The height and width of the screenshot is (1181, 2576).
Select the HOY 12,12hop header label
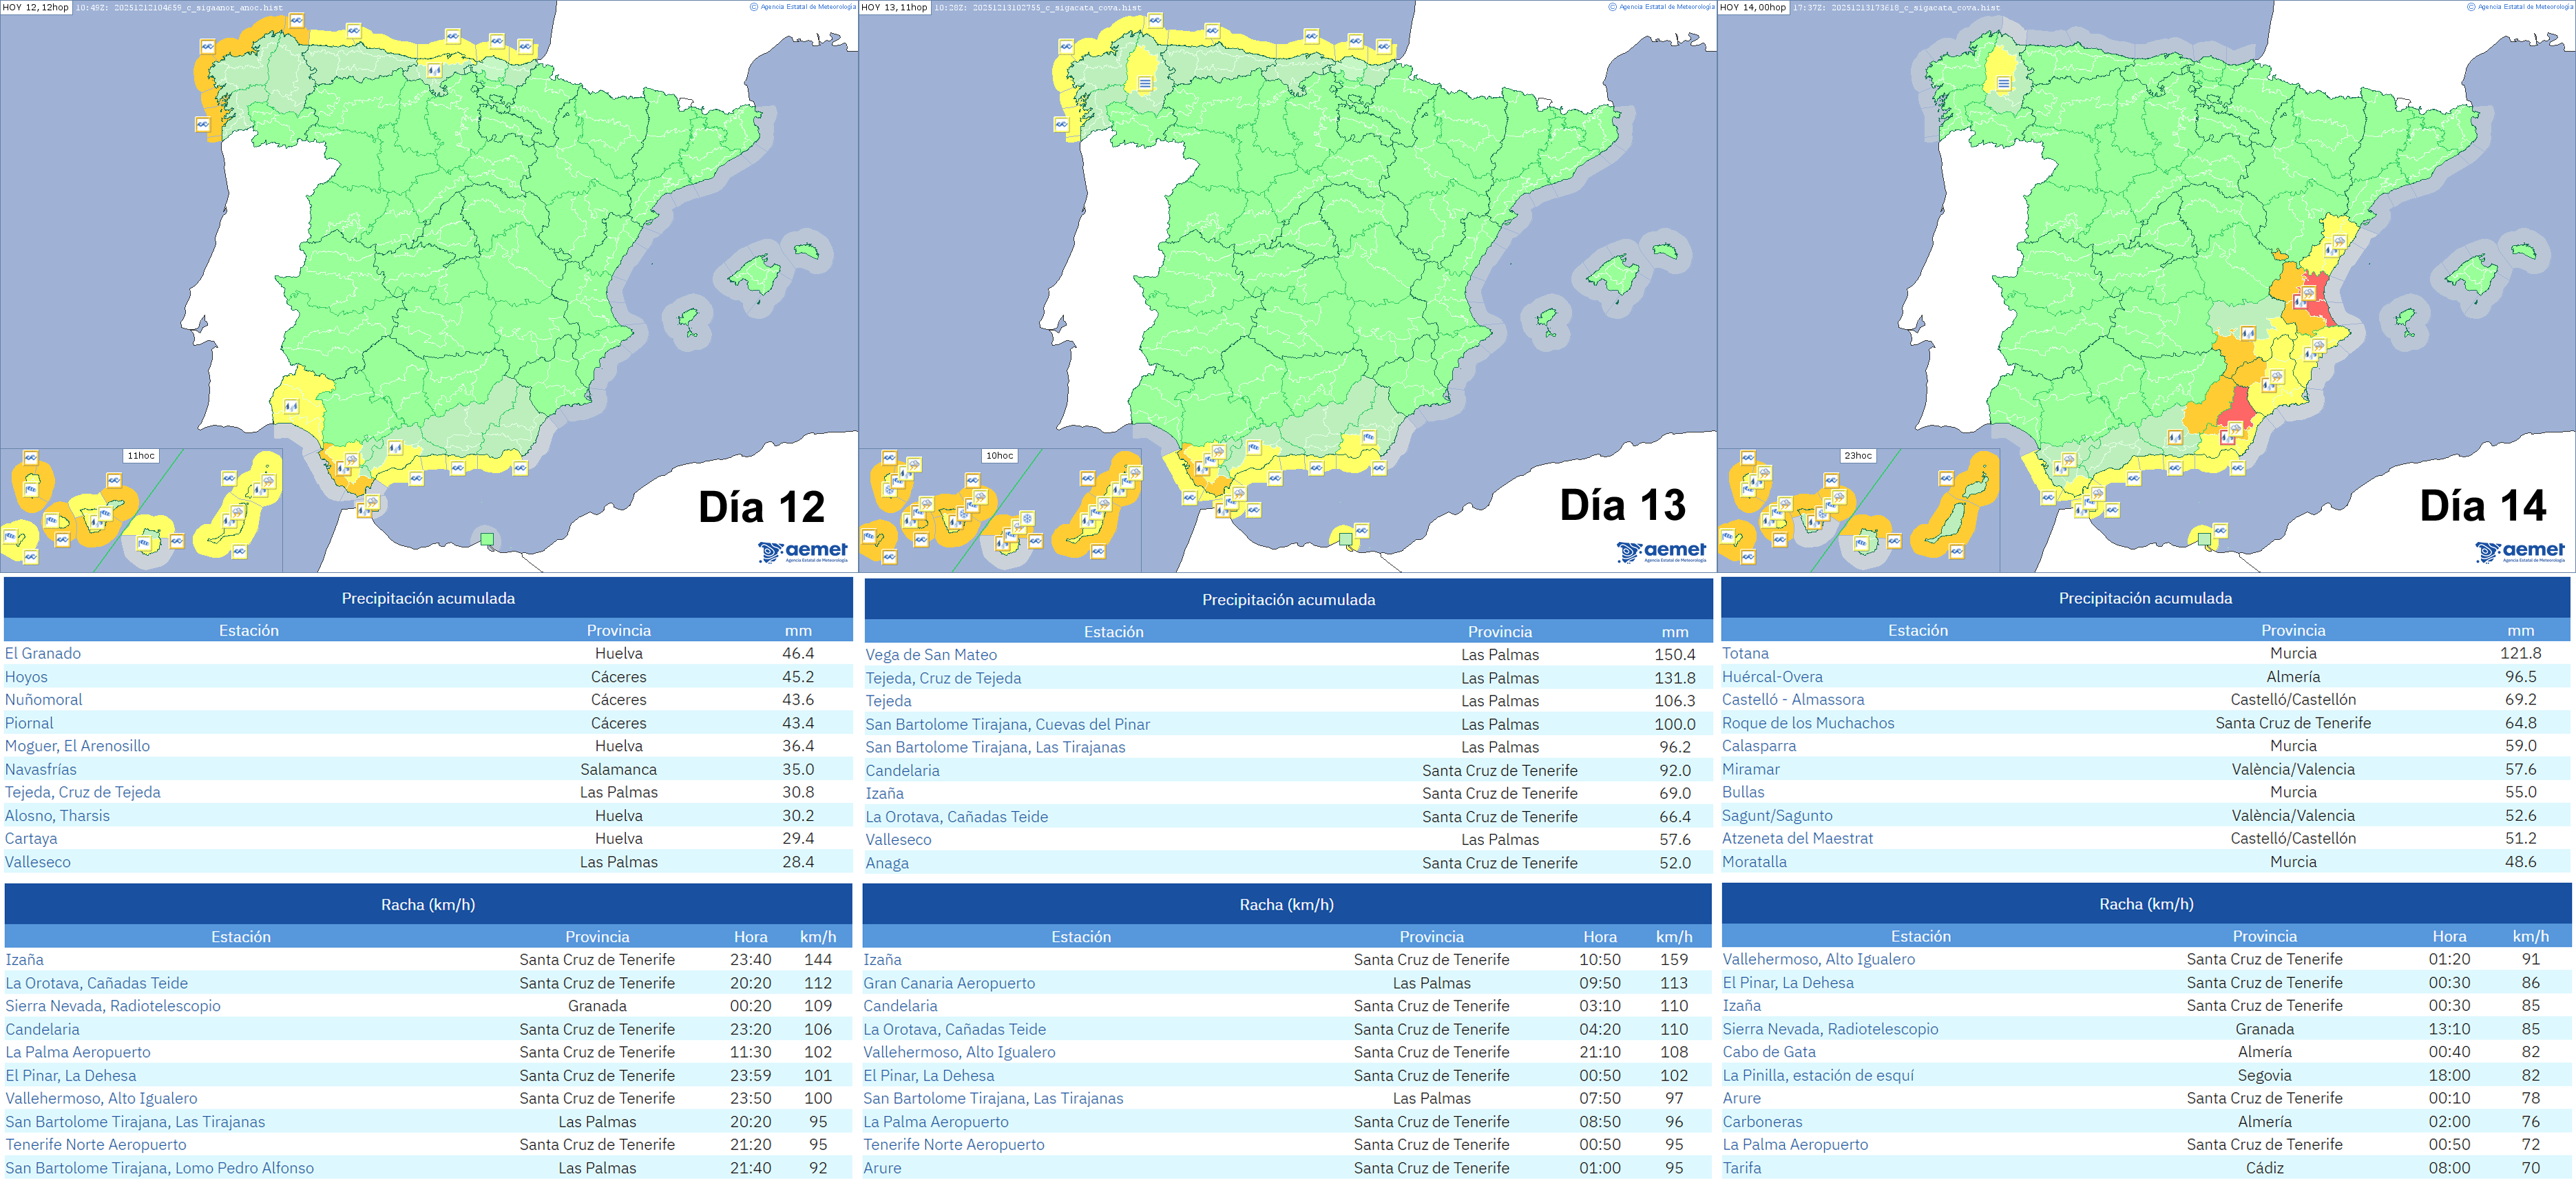[36, 7]
